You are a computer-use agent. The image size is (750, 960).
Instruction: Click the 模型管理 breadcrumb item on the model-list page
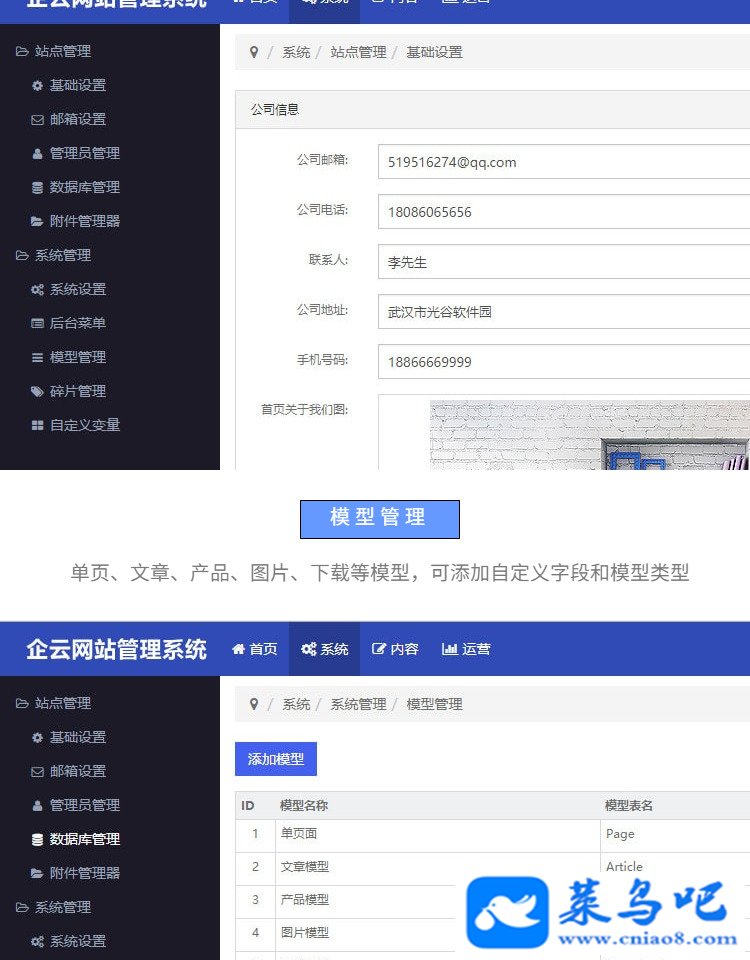pyautogui.click(x=435, y=705)
